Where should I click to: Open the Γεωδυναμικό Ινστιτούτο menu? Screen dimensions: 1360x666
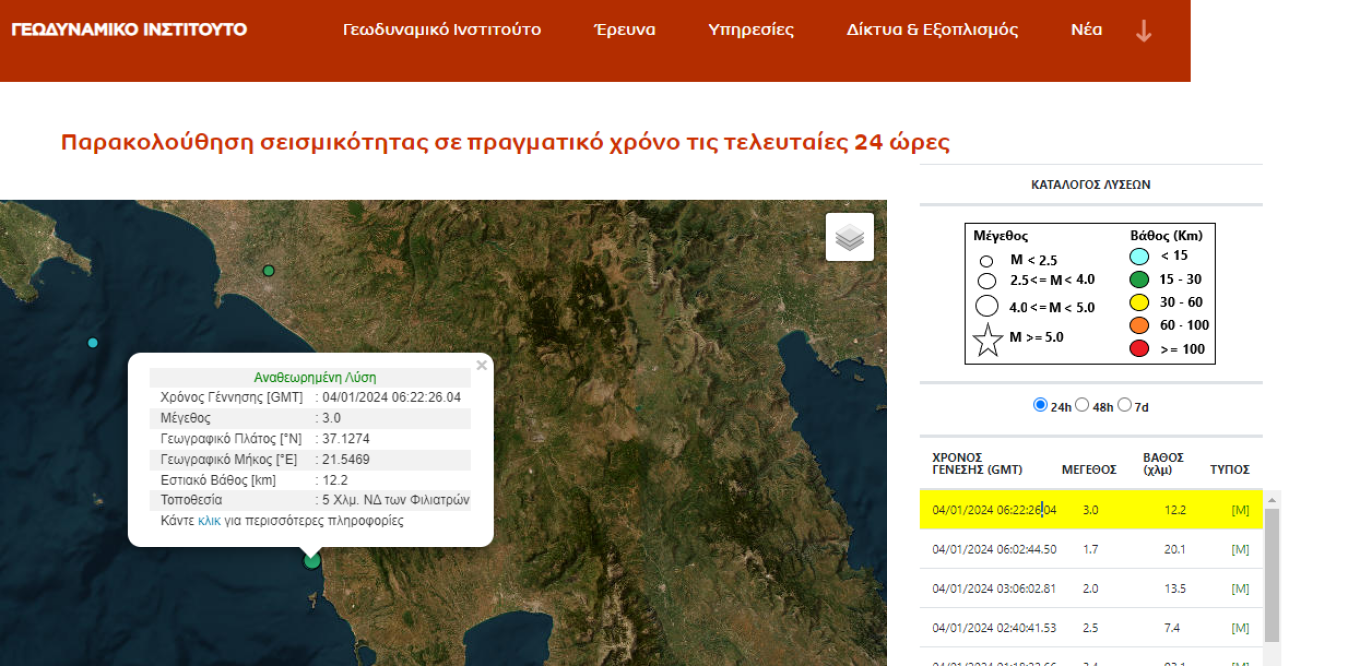click(x=441, y=30)
